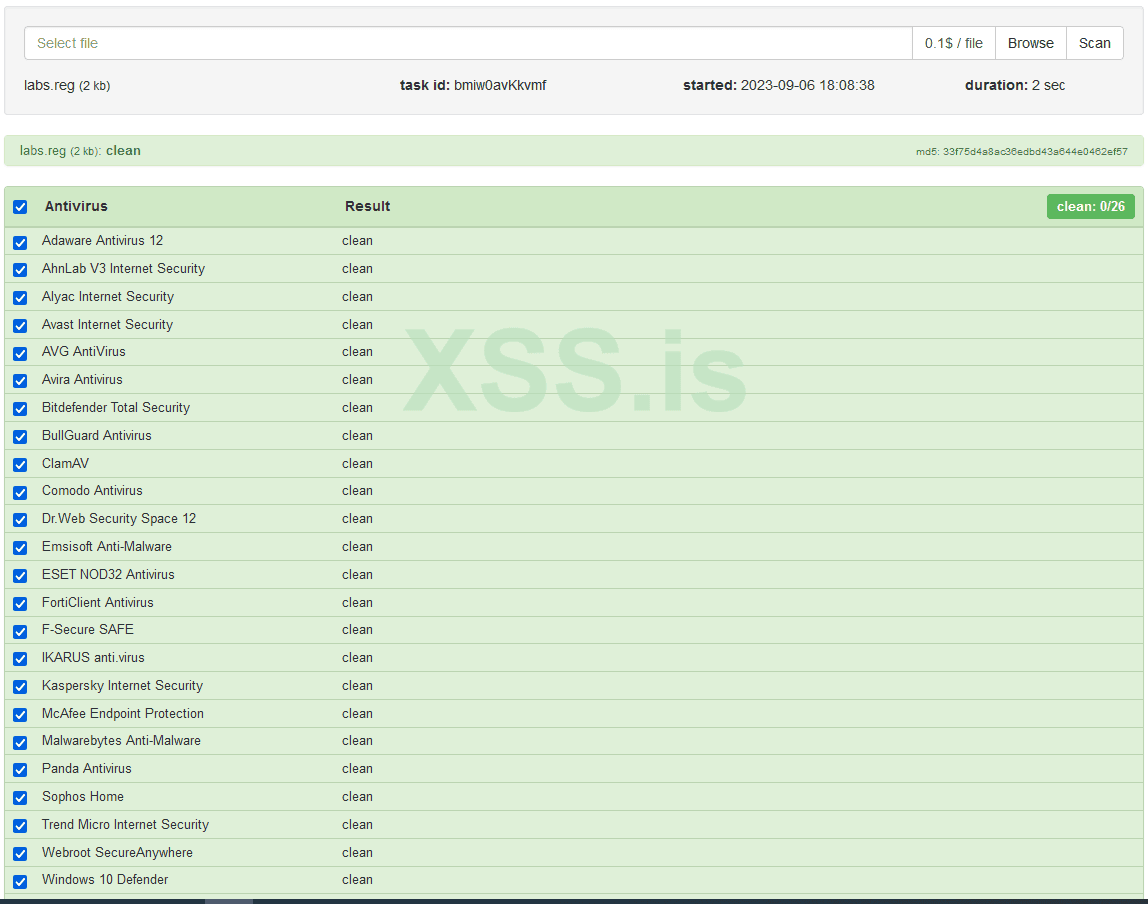Screen dimensions: 1148x904
Task: Uncheck the Sophos Home checkbox
Action: pos(20,798)
